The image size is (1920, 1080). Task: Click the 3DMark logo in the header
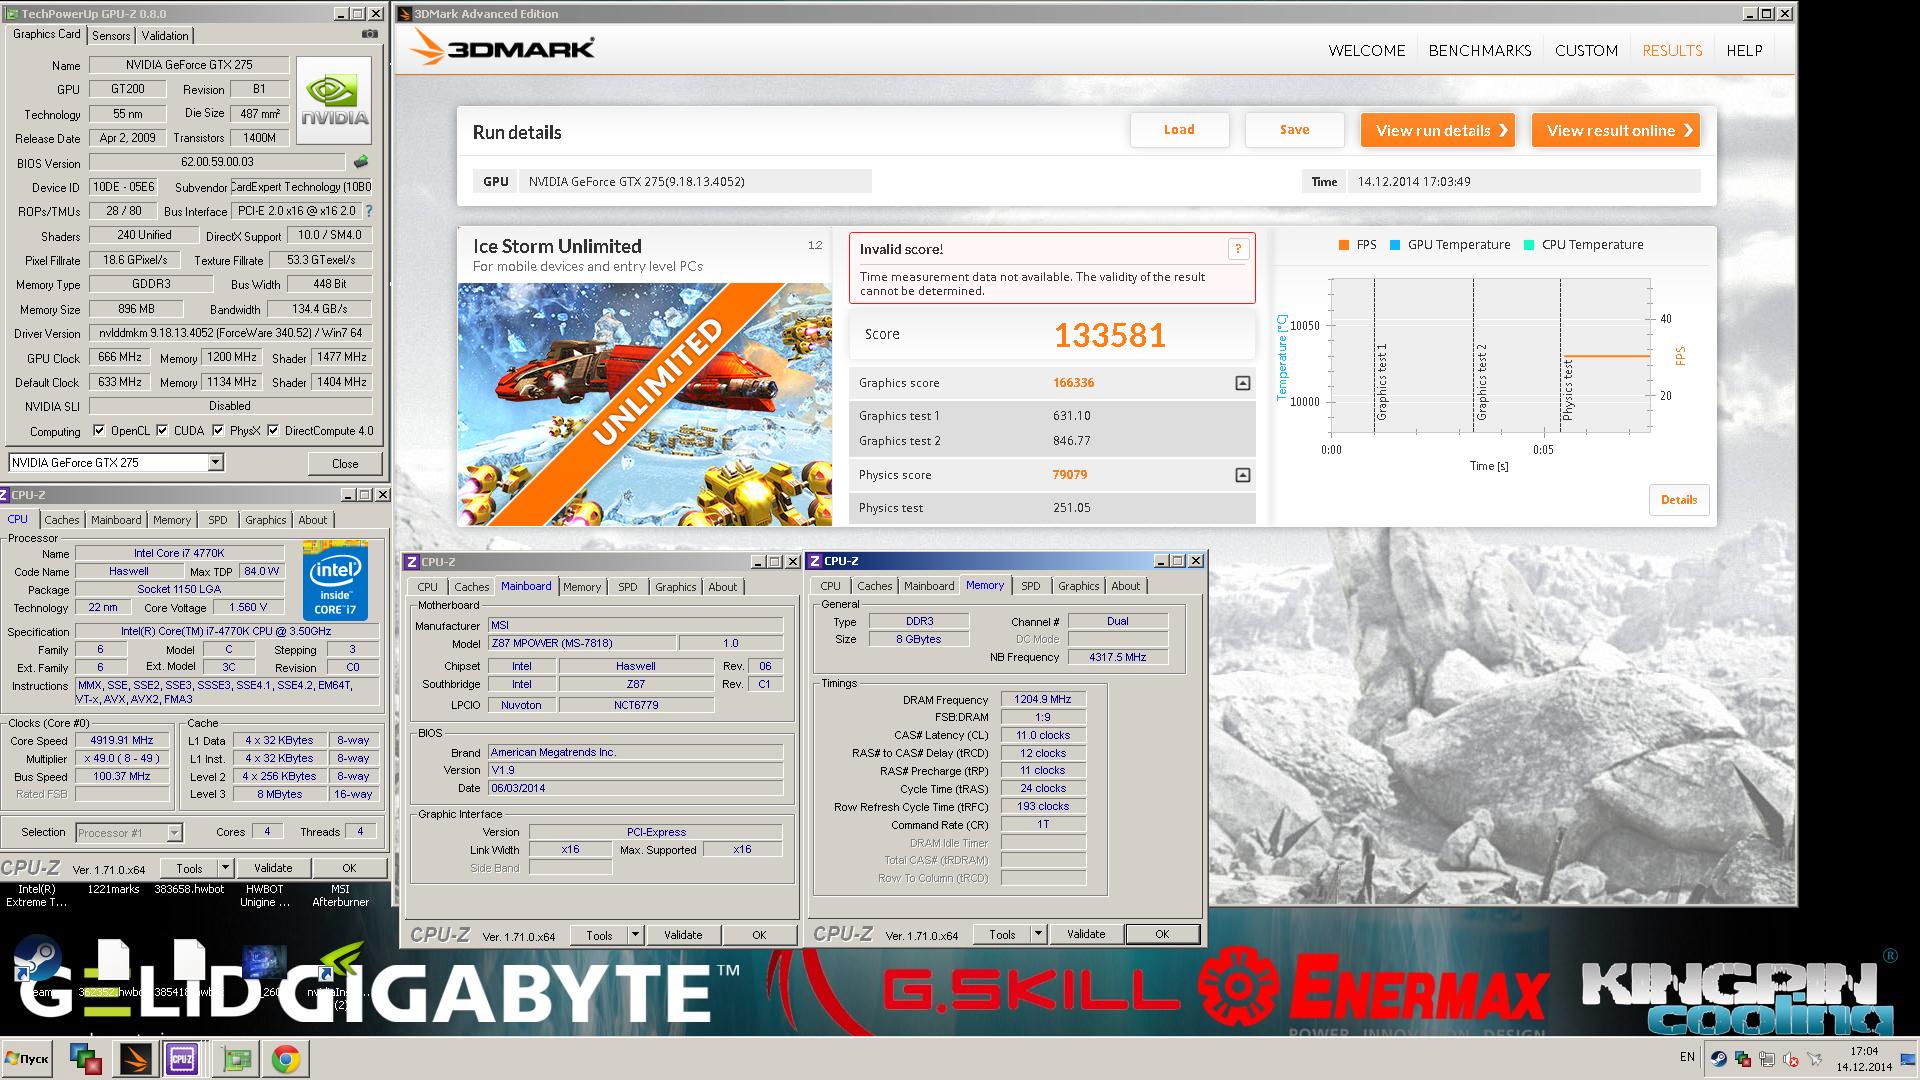click(x=502, y=48)
